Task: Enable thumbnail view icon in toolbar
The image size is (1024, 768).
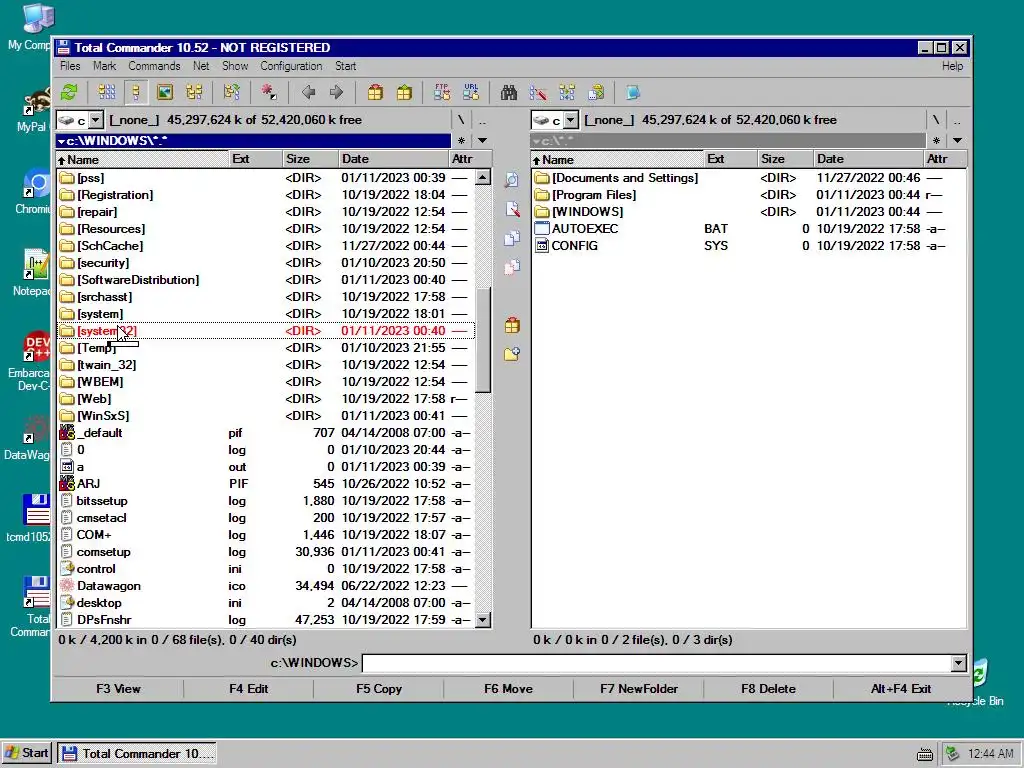Action: [165, 92]
